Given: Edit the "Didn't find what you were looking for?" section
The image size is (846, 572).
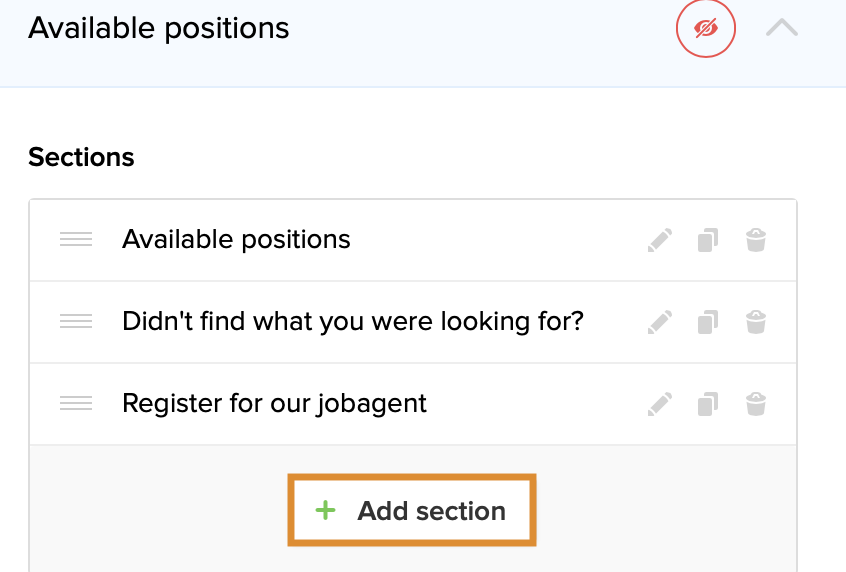Looking at the screenshot, I should [660, 322].
